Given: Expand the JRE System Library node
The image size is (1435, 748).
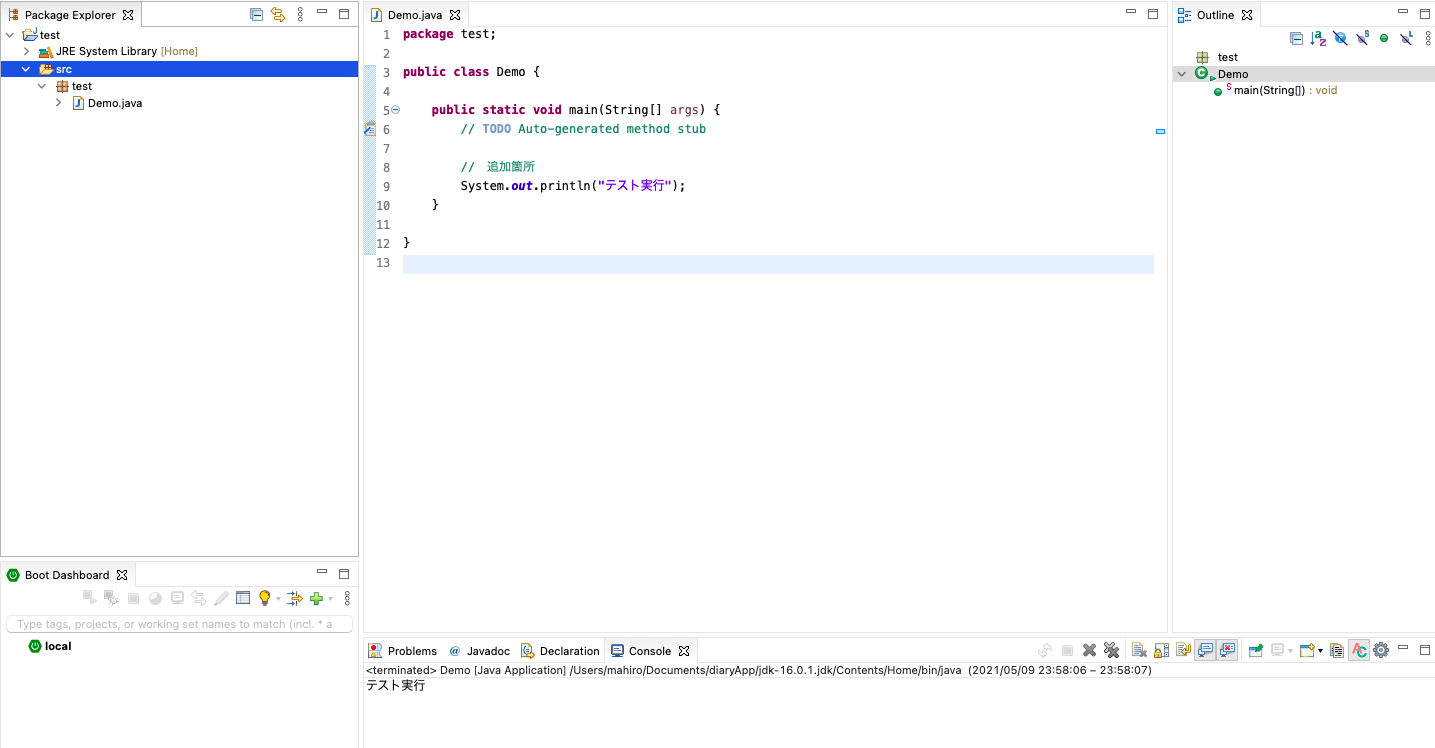Looking at the screenshot, I should (26, 51).
